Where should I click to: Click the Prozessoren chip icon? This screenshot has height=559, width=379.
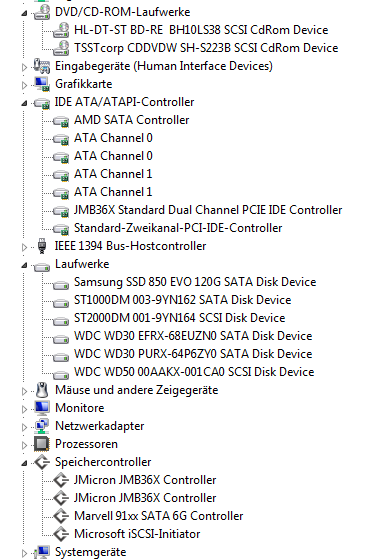(x=42, y=444)
